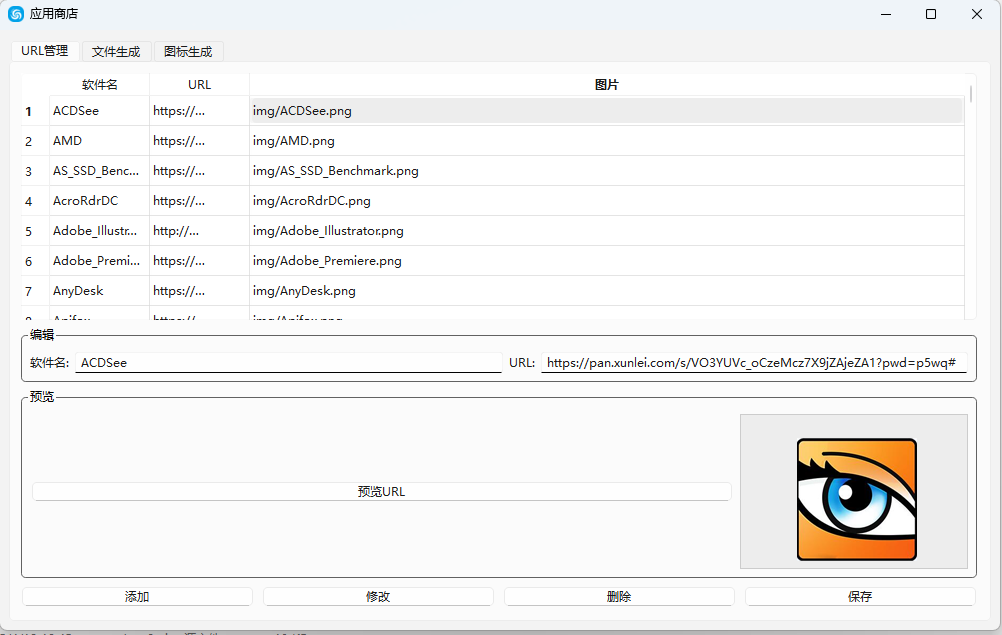Viewport: 1002px width, 635px height.
Task: Select row header number 4
Action: coord(35,201)
